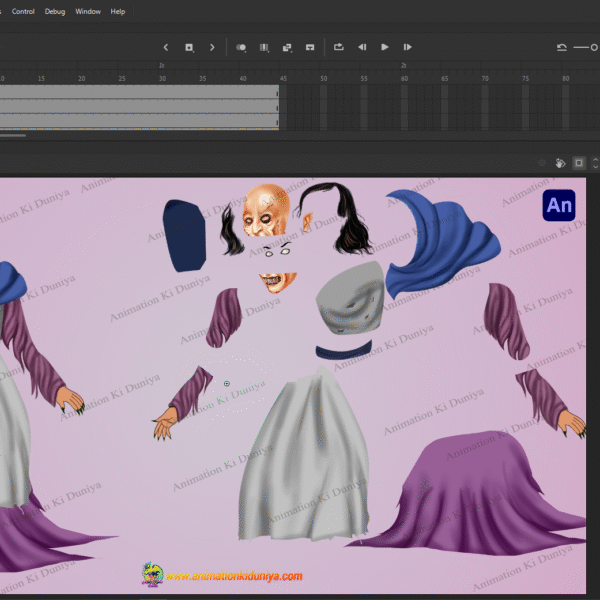Viewport: 600px width, 600px height.
Task: Select the mouth with teeth piece
Action: click(278, 282)
